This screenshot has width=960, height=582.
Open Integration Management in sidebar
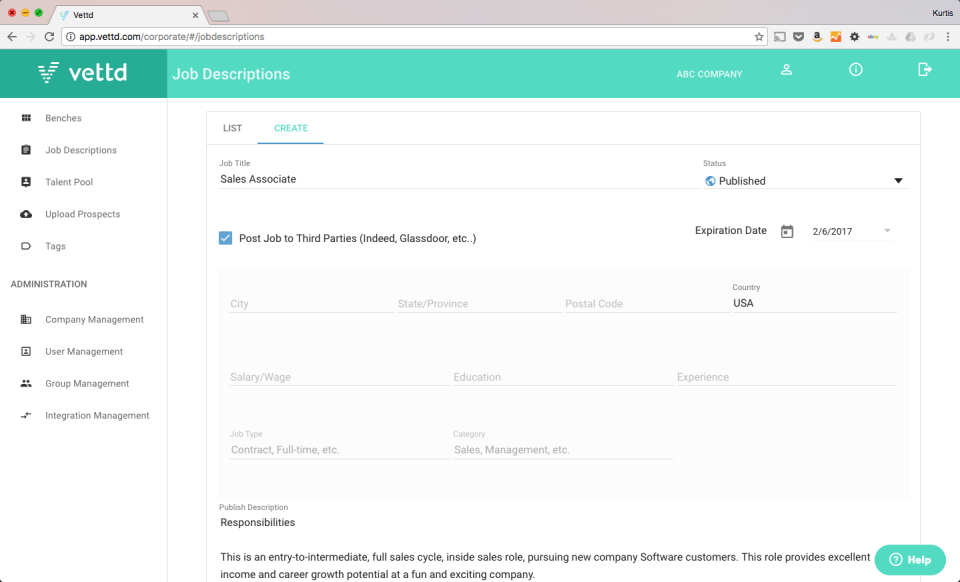(97, 416)
